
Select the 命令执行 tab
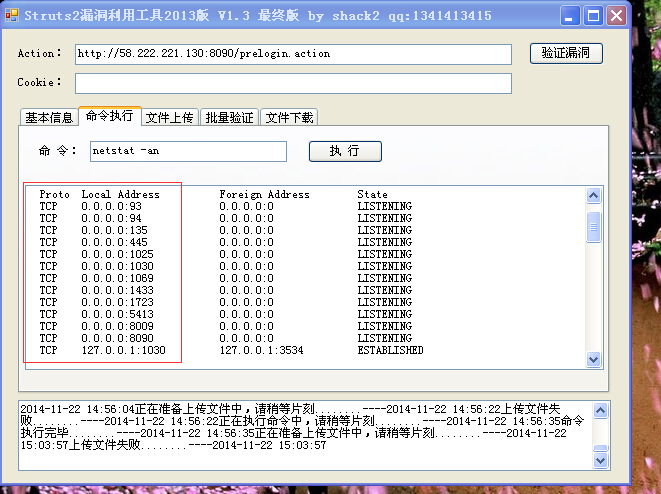[110, 116]
